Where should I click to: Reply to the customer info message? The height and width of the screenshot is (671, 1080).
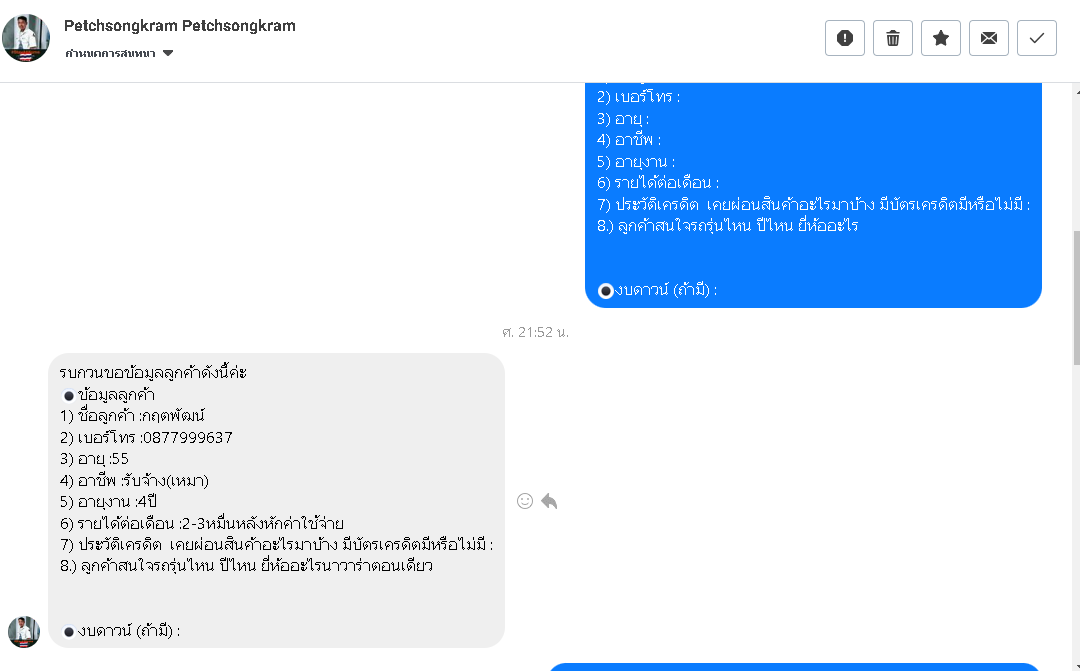point(549,501)
